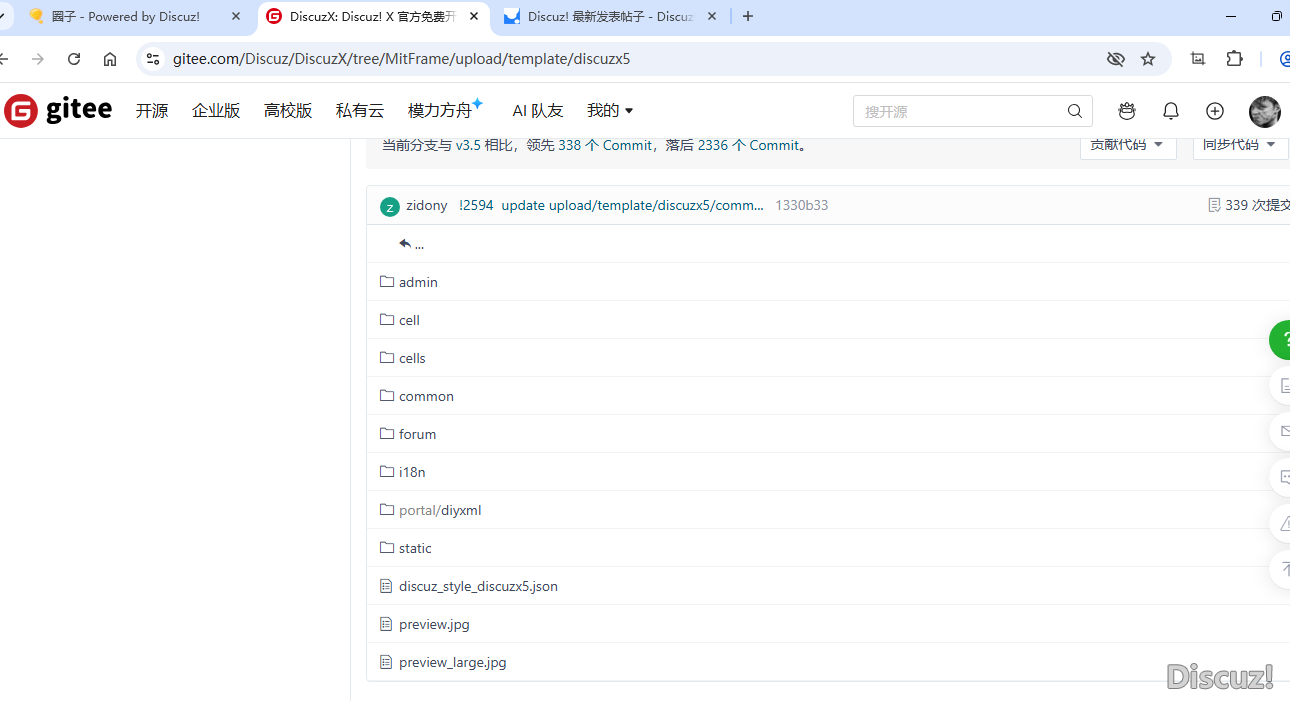Image resolution: width=1290 pixels, height=701 pixels.
Task: Click the Gitee logo
Action: point(58,110)
